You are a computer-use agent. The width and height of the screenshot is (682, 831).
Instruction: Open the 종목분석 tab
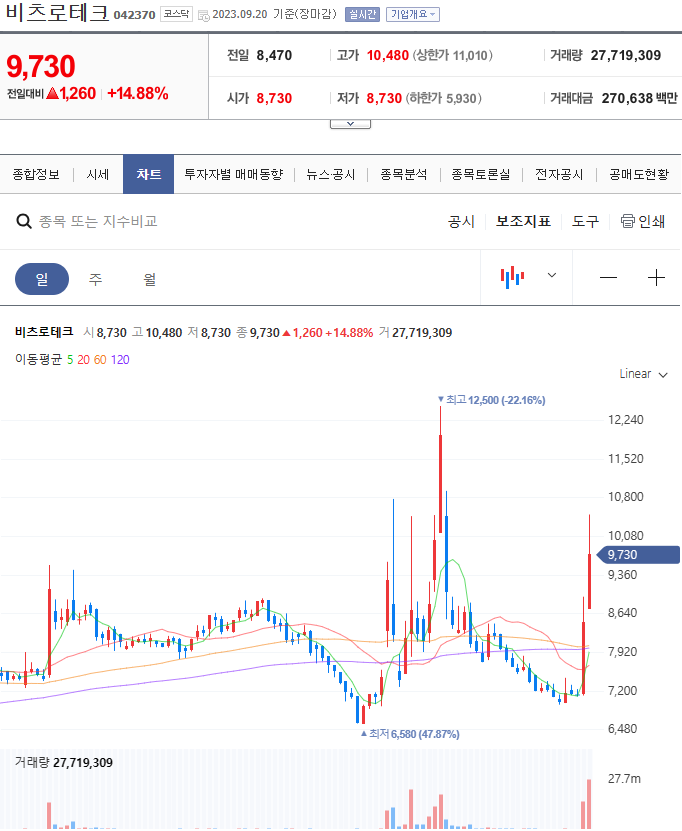coord(404,174)
